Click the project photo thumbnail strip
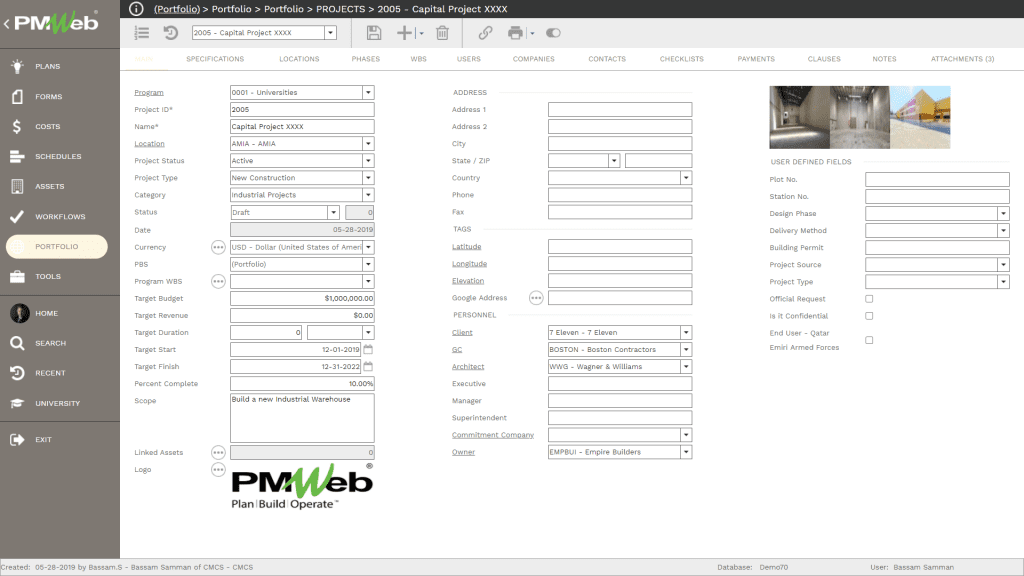1024x576 pixels. click(x=859, y=118)
